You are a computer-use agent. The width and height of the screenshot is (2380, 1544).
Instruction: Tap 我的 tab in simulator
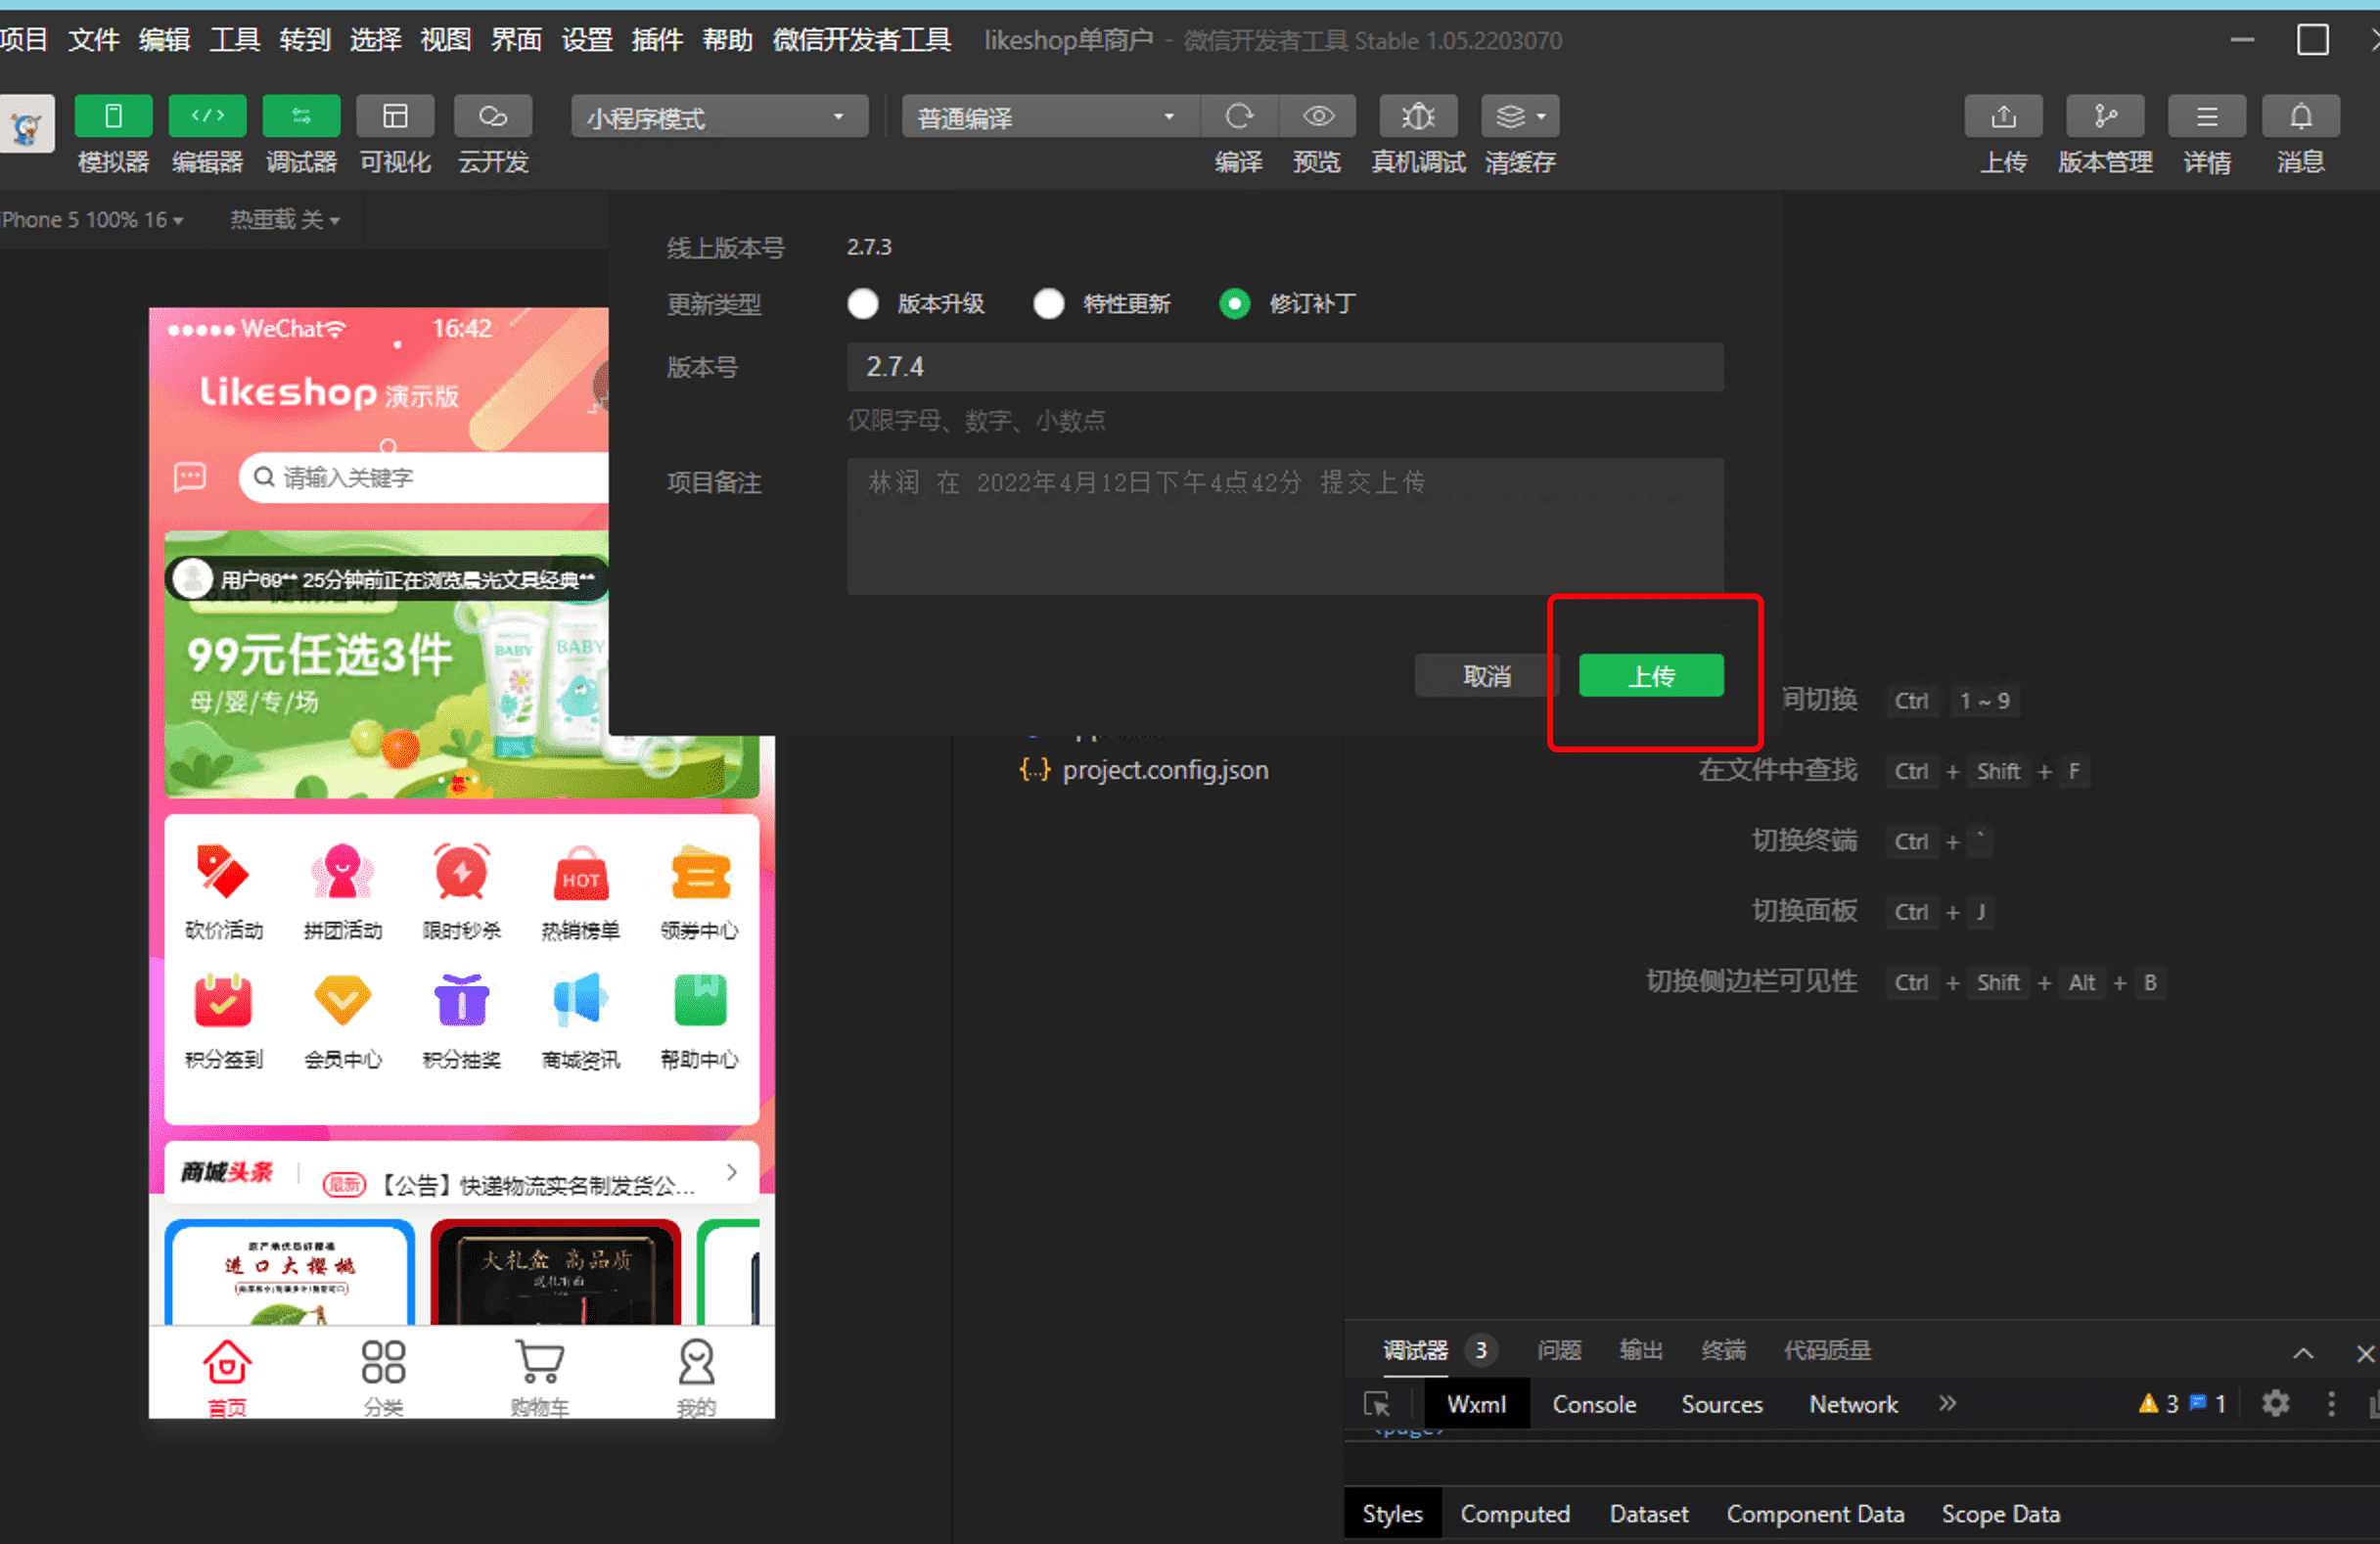(x=696, y=1378)
